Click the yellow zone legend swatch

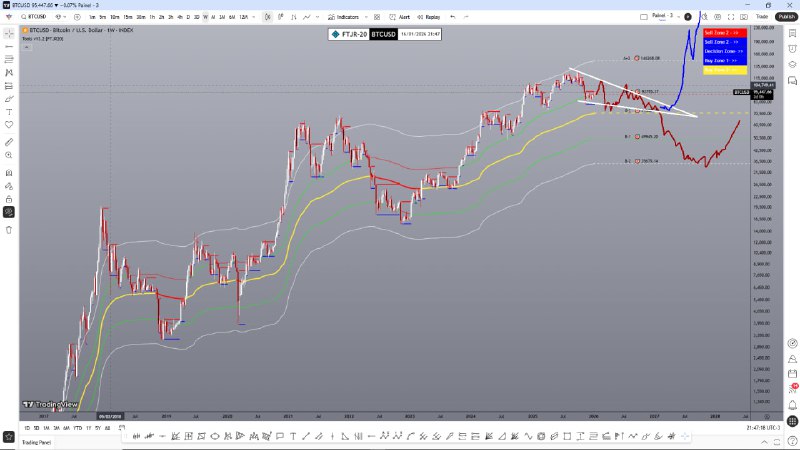click(724, 70)
